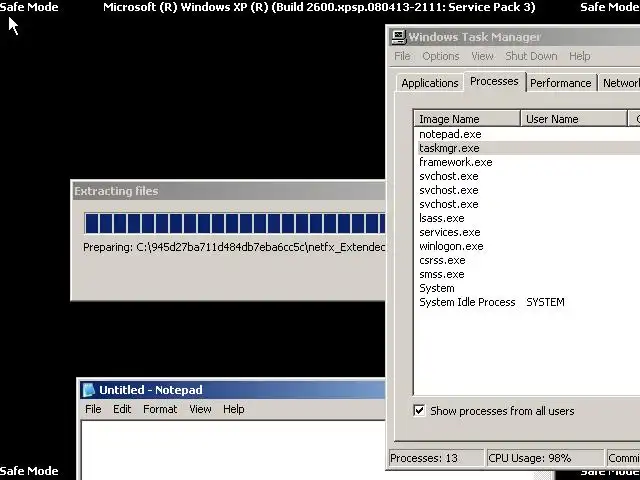Sort by Image Name column header

tap(467, 119)
